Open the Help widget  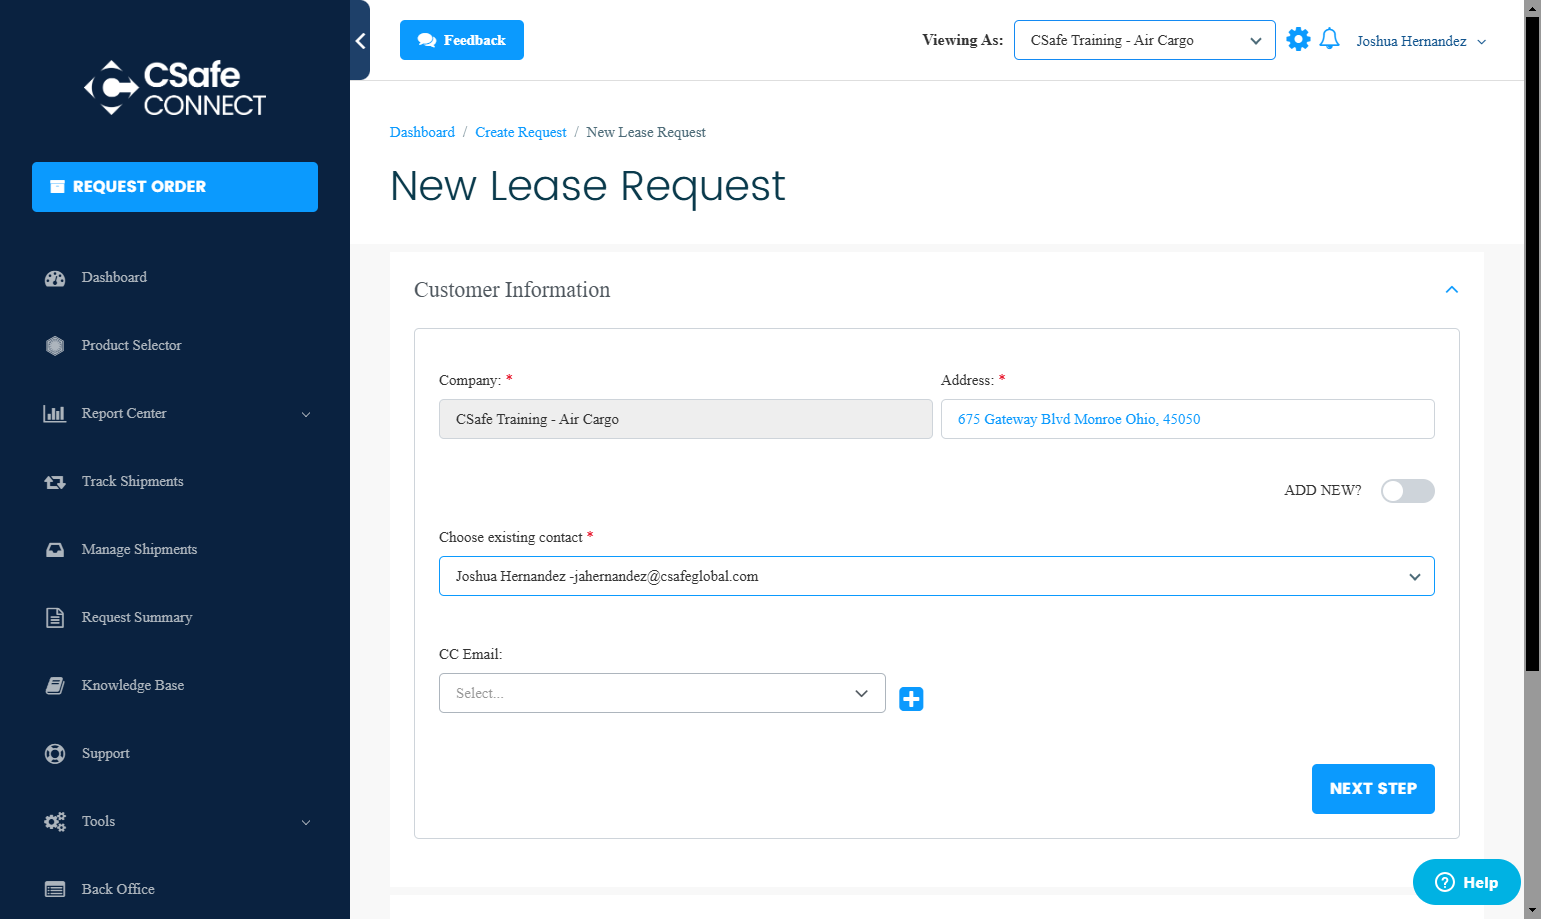[x=1467, y=882]
